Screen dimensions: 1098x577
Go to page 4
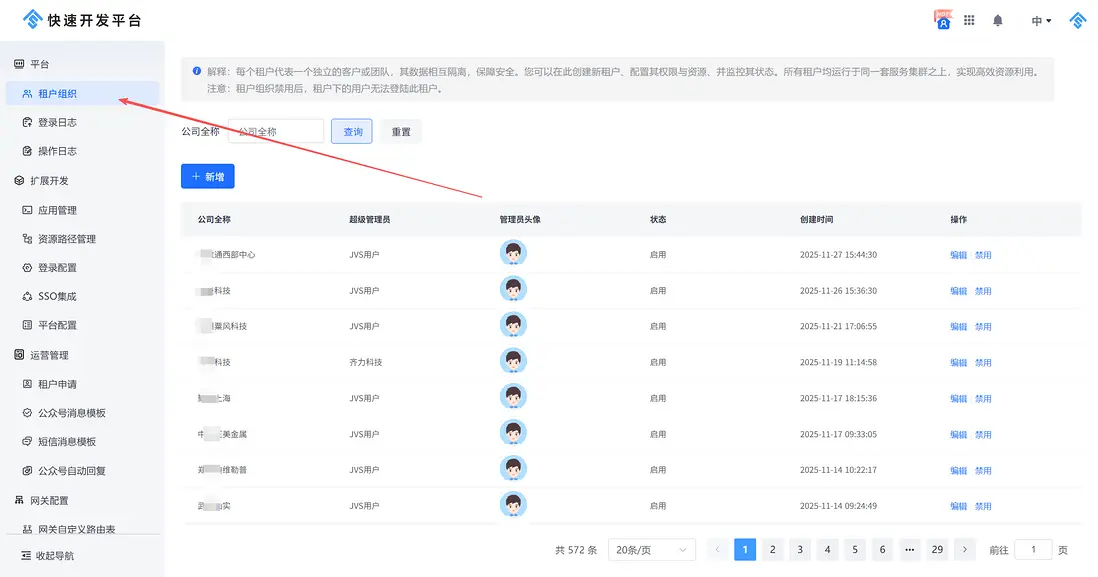tap(827, 550)
